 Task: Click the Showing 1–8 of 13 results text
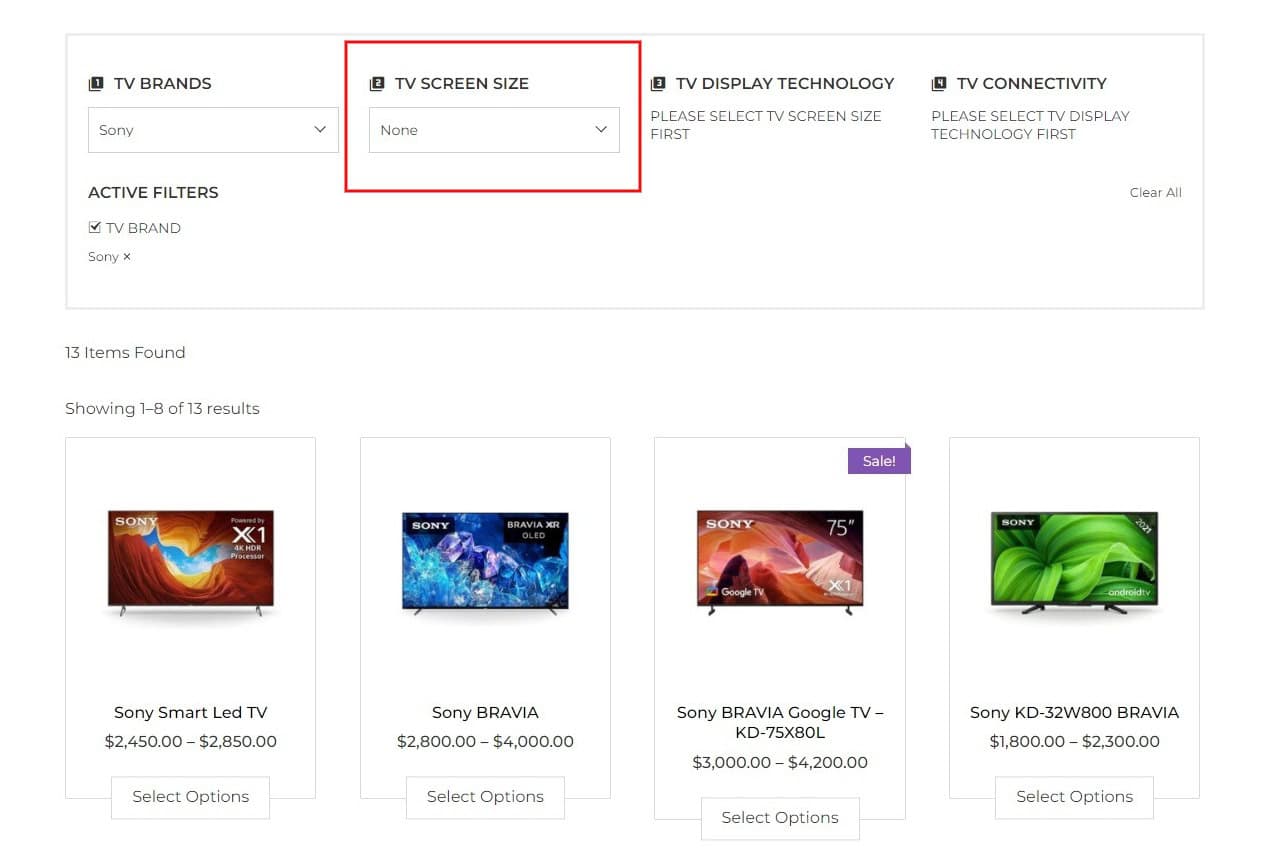click(162, 409)
